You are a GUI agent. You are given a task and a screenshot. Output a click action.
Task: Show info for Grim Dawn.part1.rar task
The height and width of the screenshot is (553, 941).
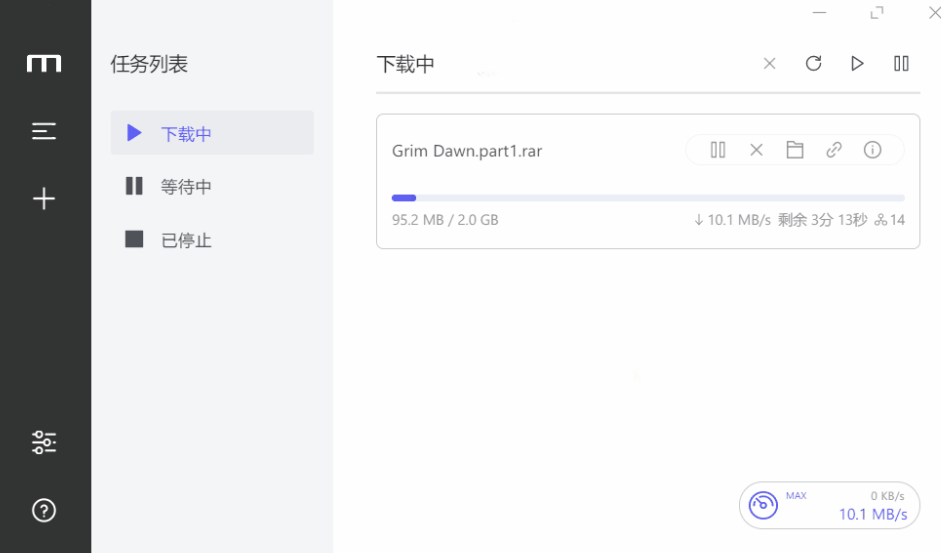tap(872, 150)
